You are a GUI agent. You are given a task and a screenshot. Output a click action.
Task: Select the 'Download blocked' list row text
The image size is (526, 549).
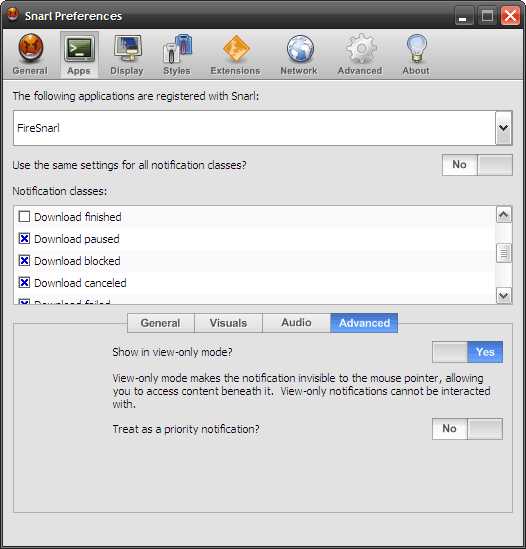point(77,261)
